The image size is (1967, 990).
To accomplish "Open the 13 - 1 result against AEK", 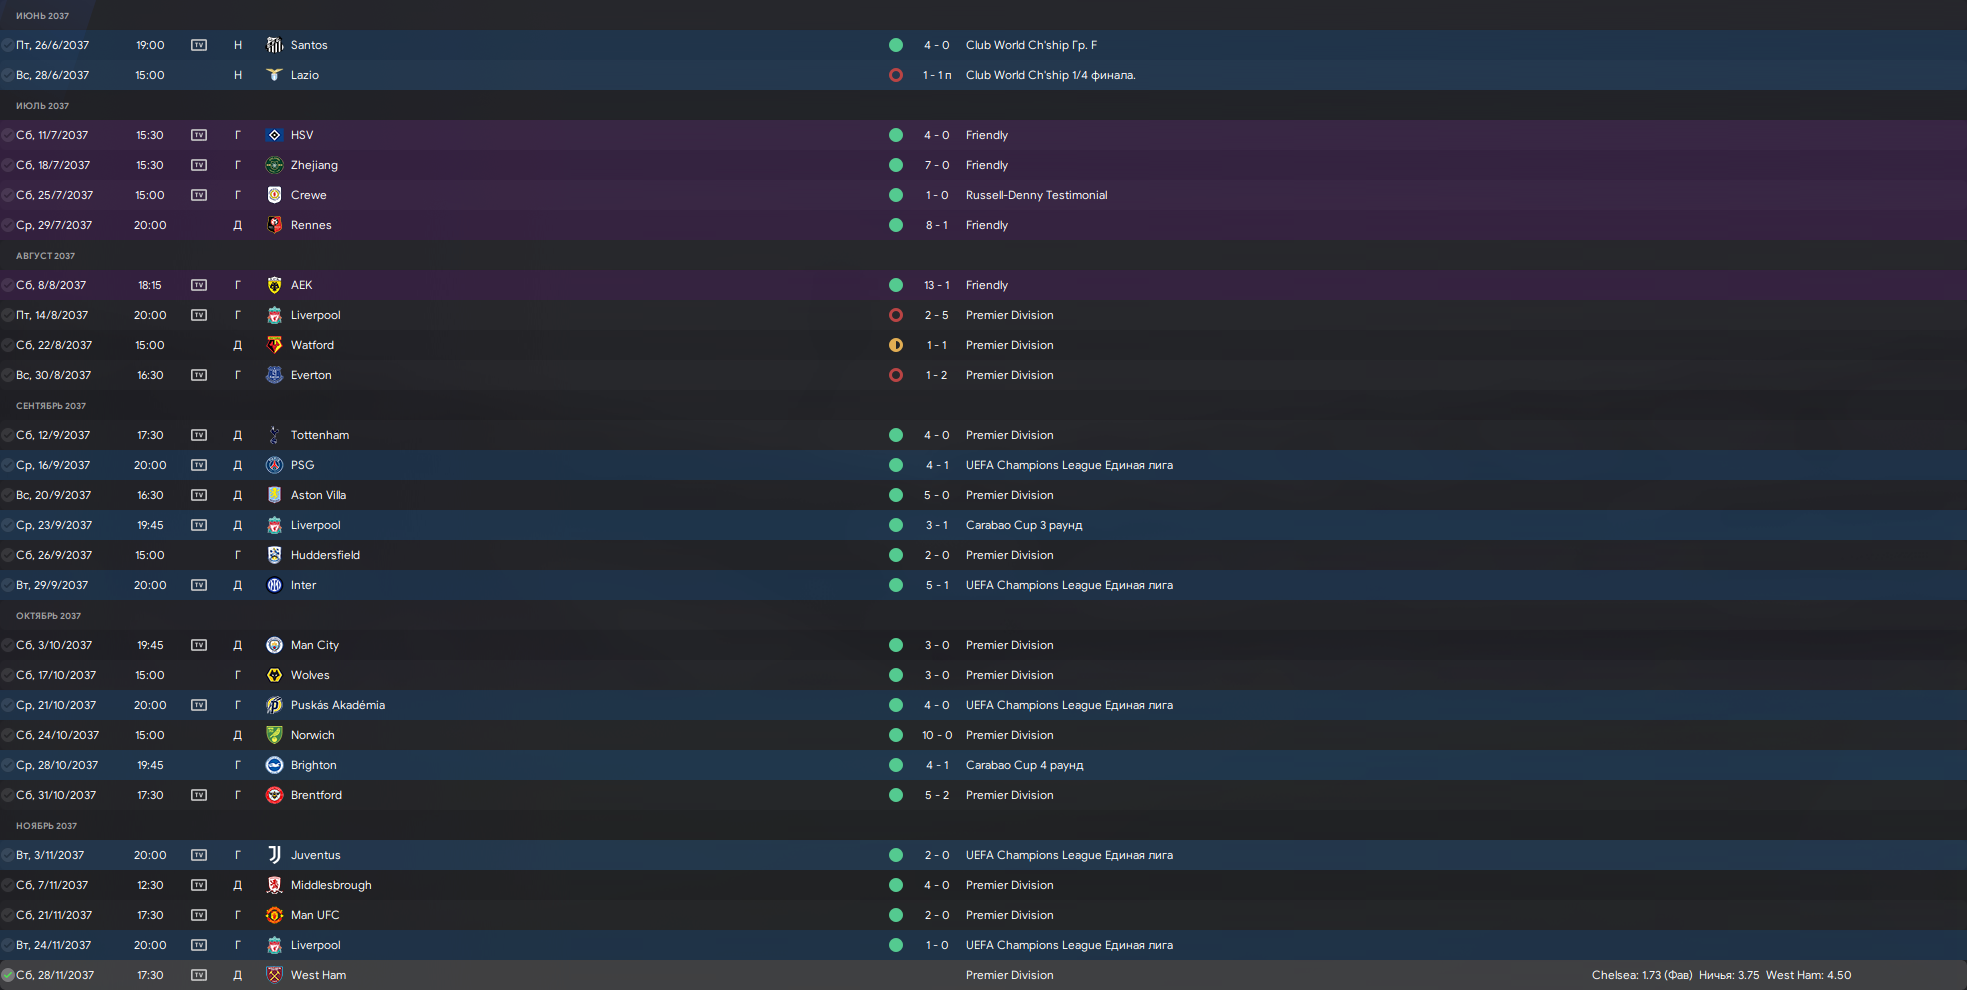I will click(936, 285).
